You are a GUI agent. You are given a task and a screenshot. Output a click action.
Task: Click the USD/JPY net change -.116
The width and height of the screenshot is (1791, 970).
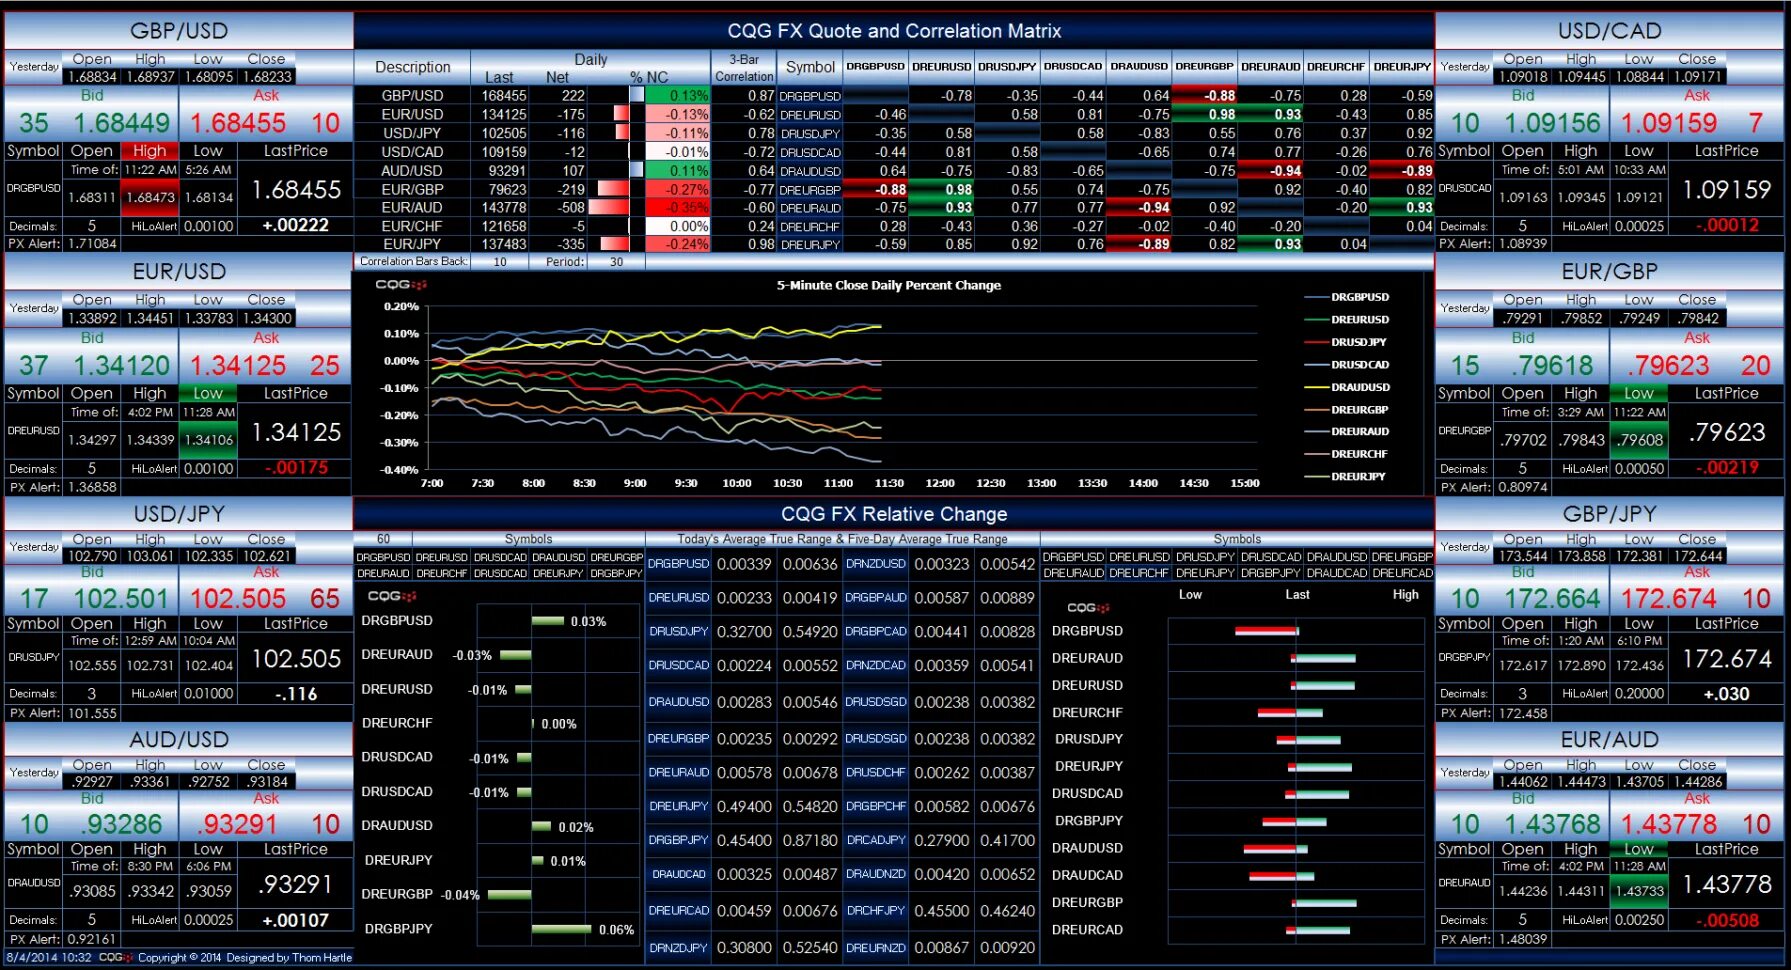(x=296, y=694)
